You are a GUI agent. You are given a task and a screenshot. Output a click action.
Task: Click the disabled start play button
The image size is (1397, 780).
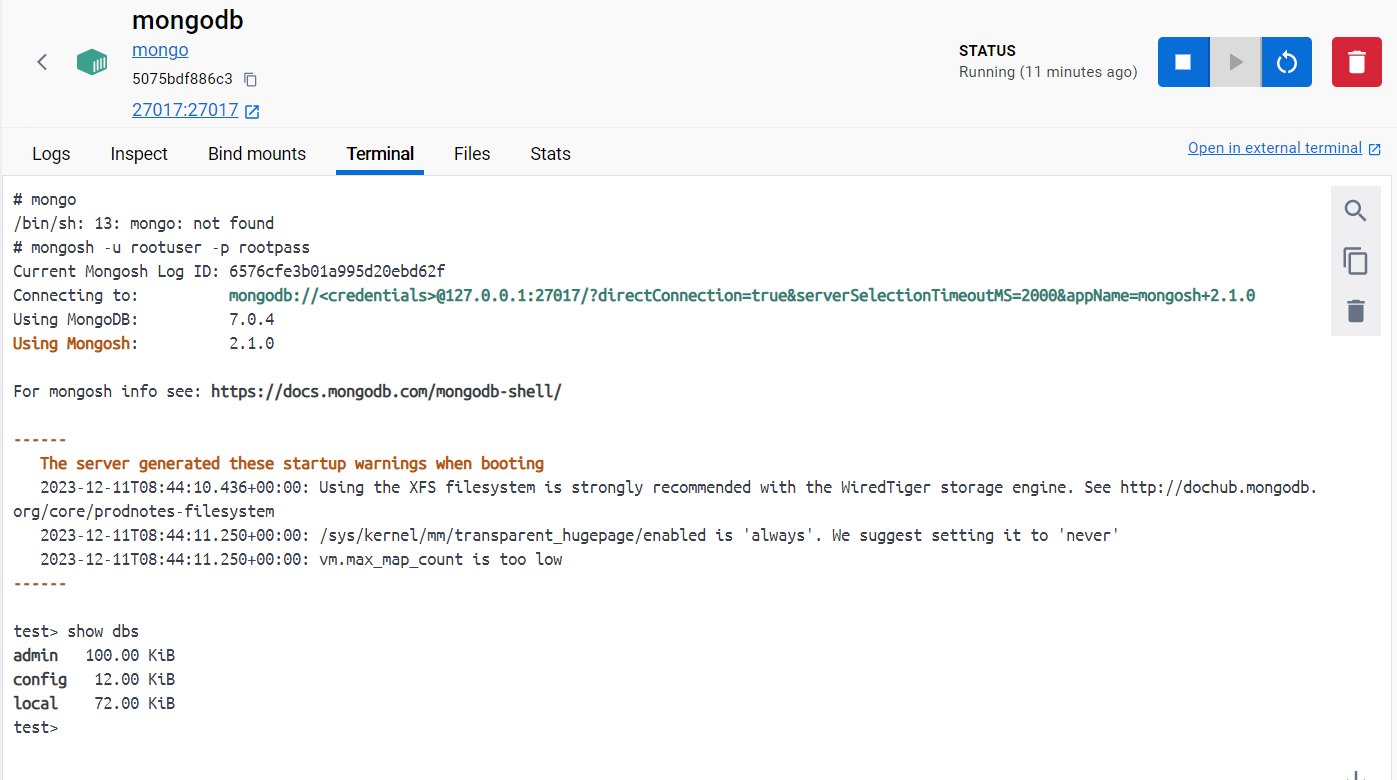tap(1236, 62)
